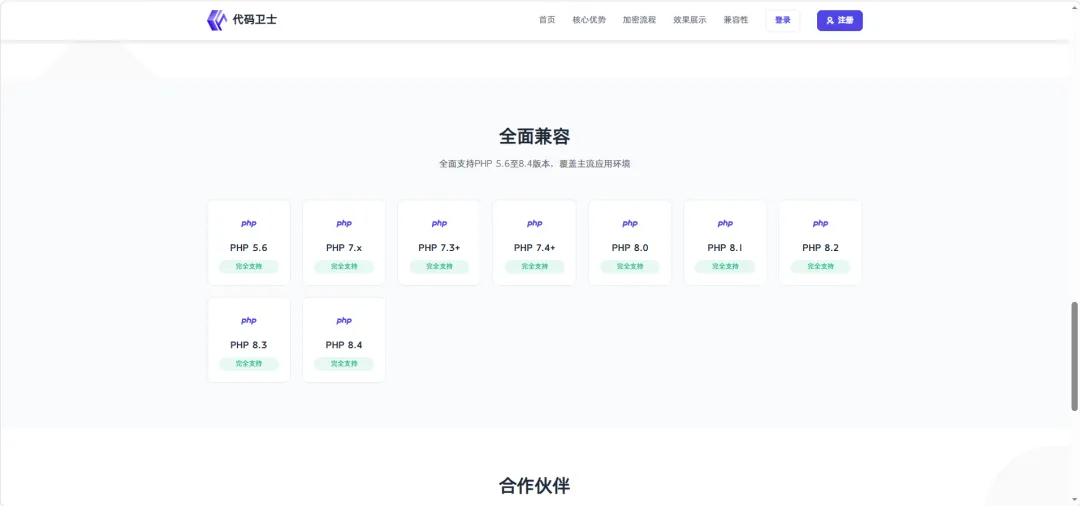Click the PHP 8.0 label

pos(630,248)
